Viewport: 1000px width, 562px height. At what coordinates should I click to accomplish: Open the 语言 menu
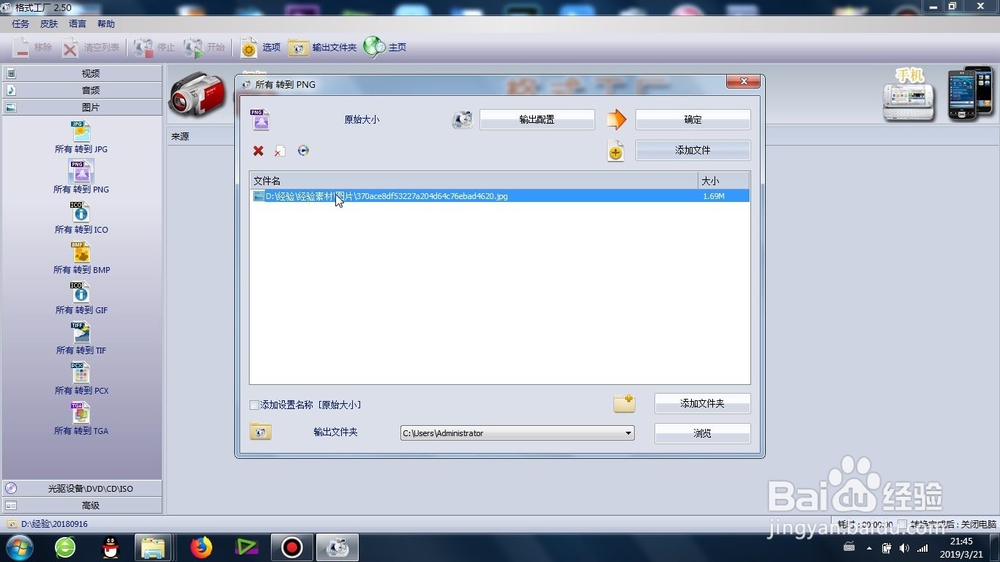(x=77, y=24)
